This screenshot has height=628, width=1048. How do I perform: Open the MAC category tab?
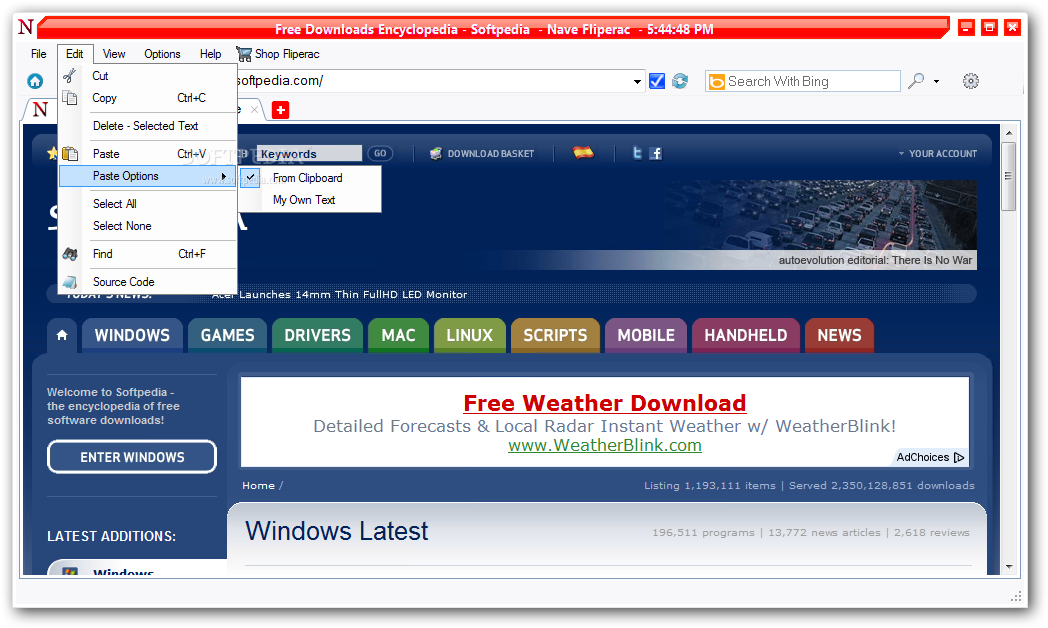click(398, 335)
